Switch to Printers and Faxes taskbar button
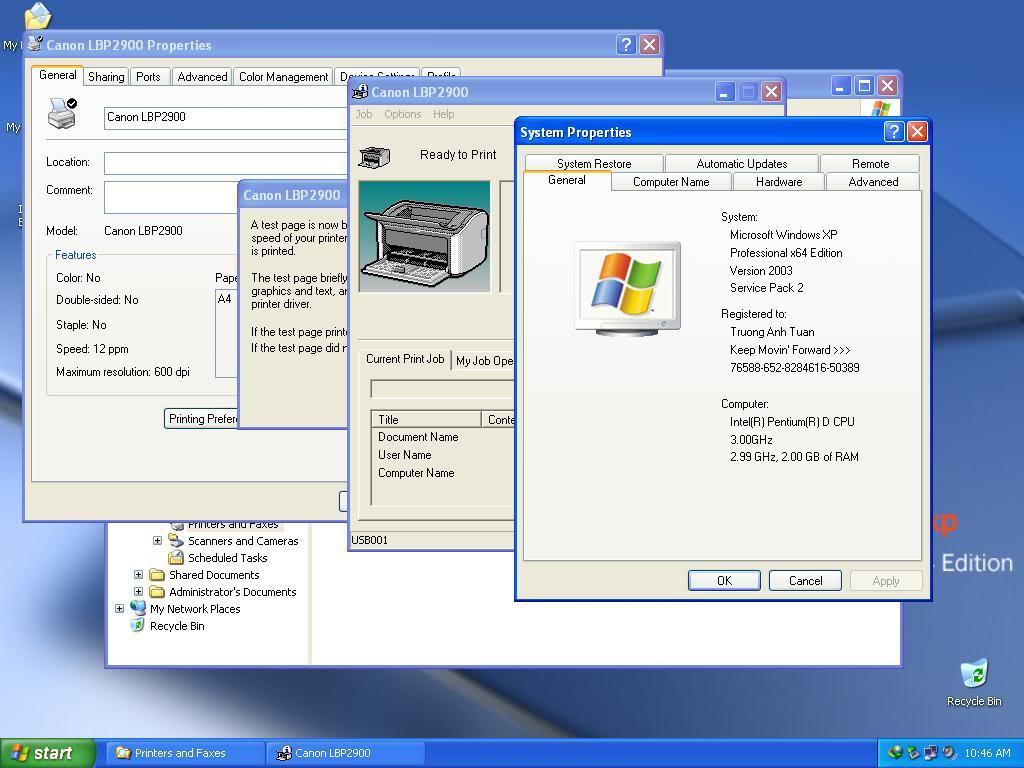1024x768 pixels. pos(185,753)
